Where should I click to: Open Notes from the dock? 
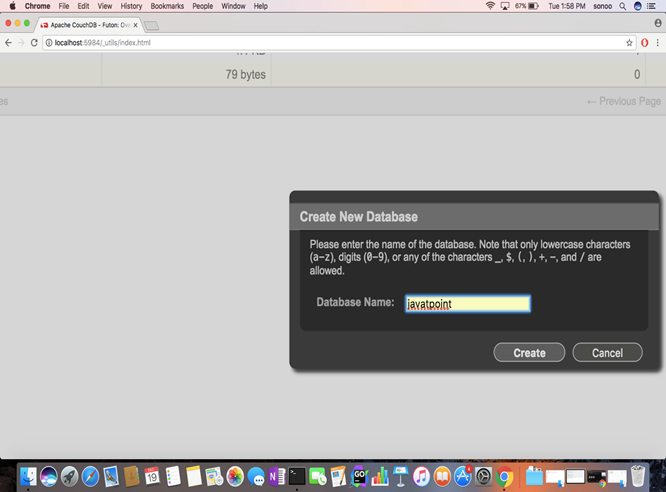194,476
